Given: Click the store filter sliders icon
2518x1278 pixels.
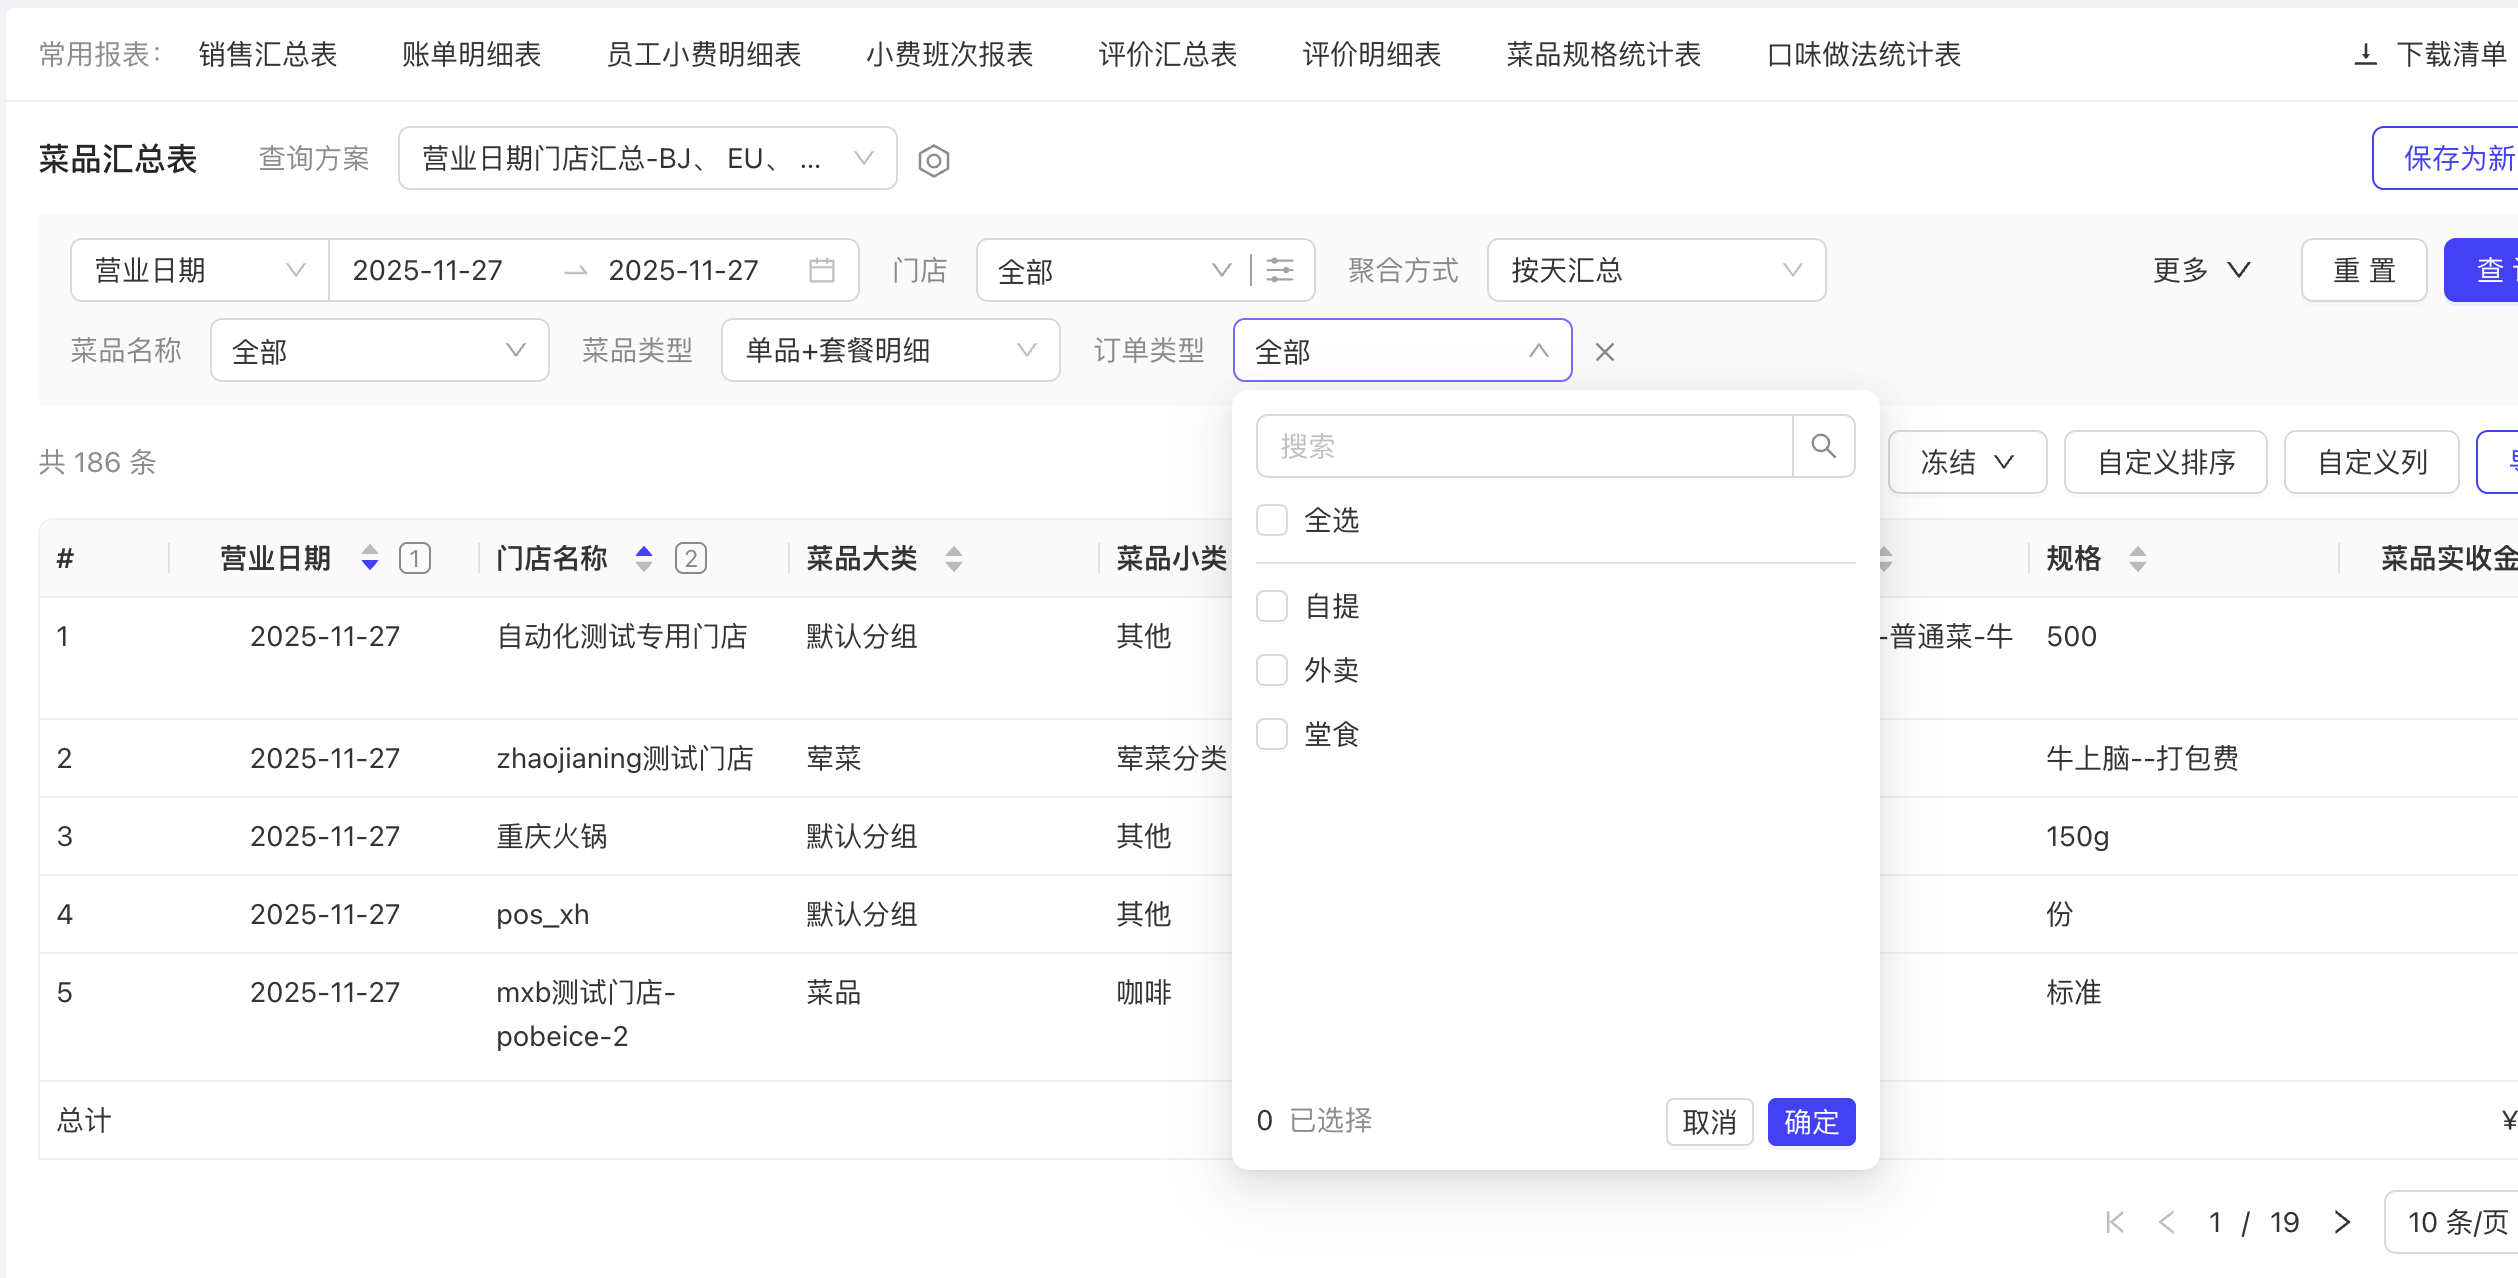Looking at the screenshot, I should pos(1279,270).
